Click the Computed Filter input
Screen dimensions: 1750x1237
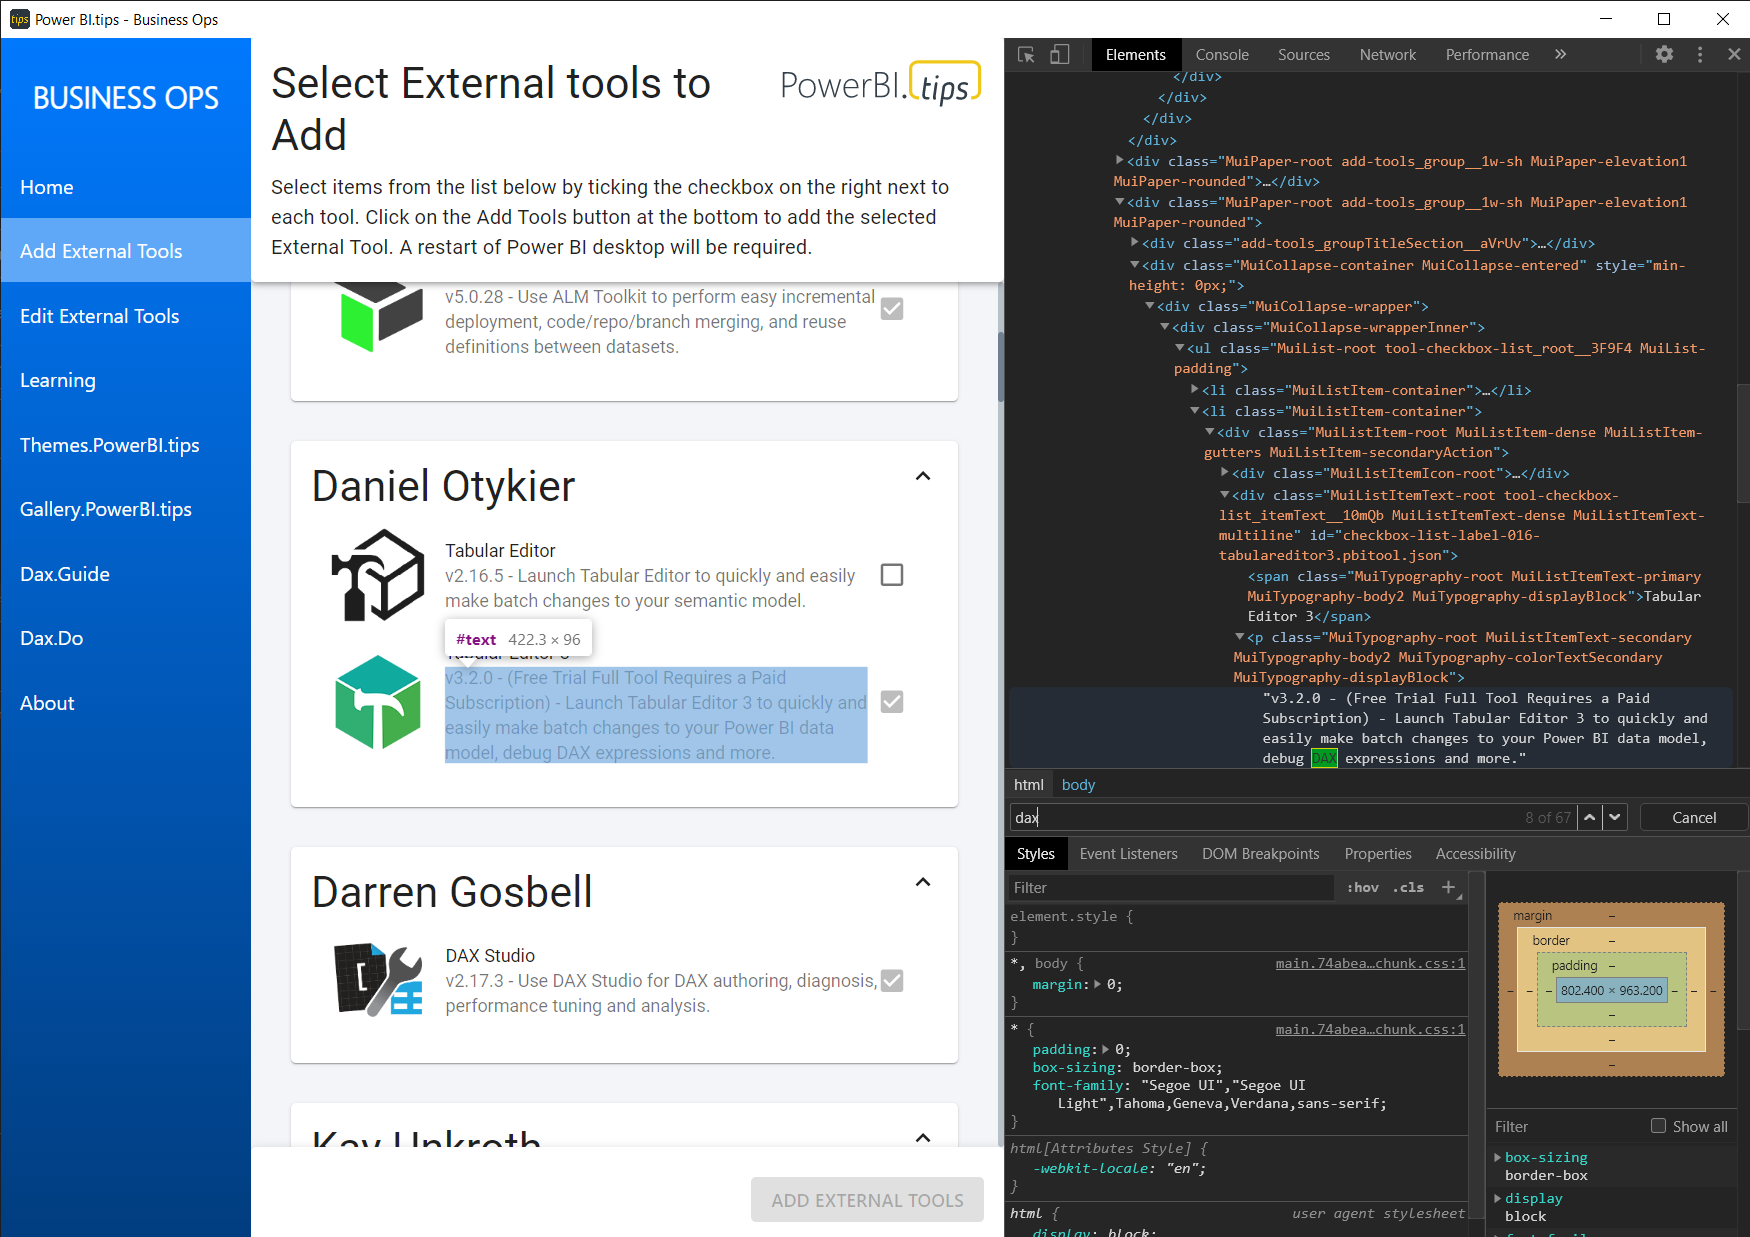(x=1565, y=1126)
